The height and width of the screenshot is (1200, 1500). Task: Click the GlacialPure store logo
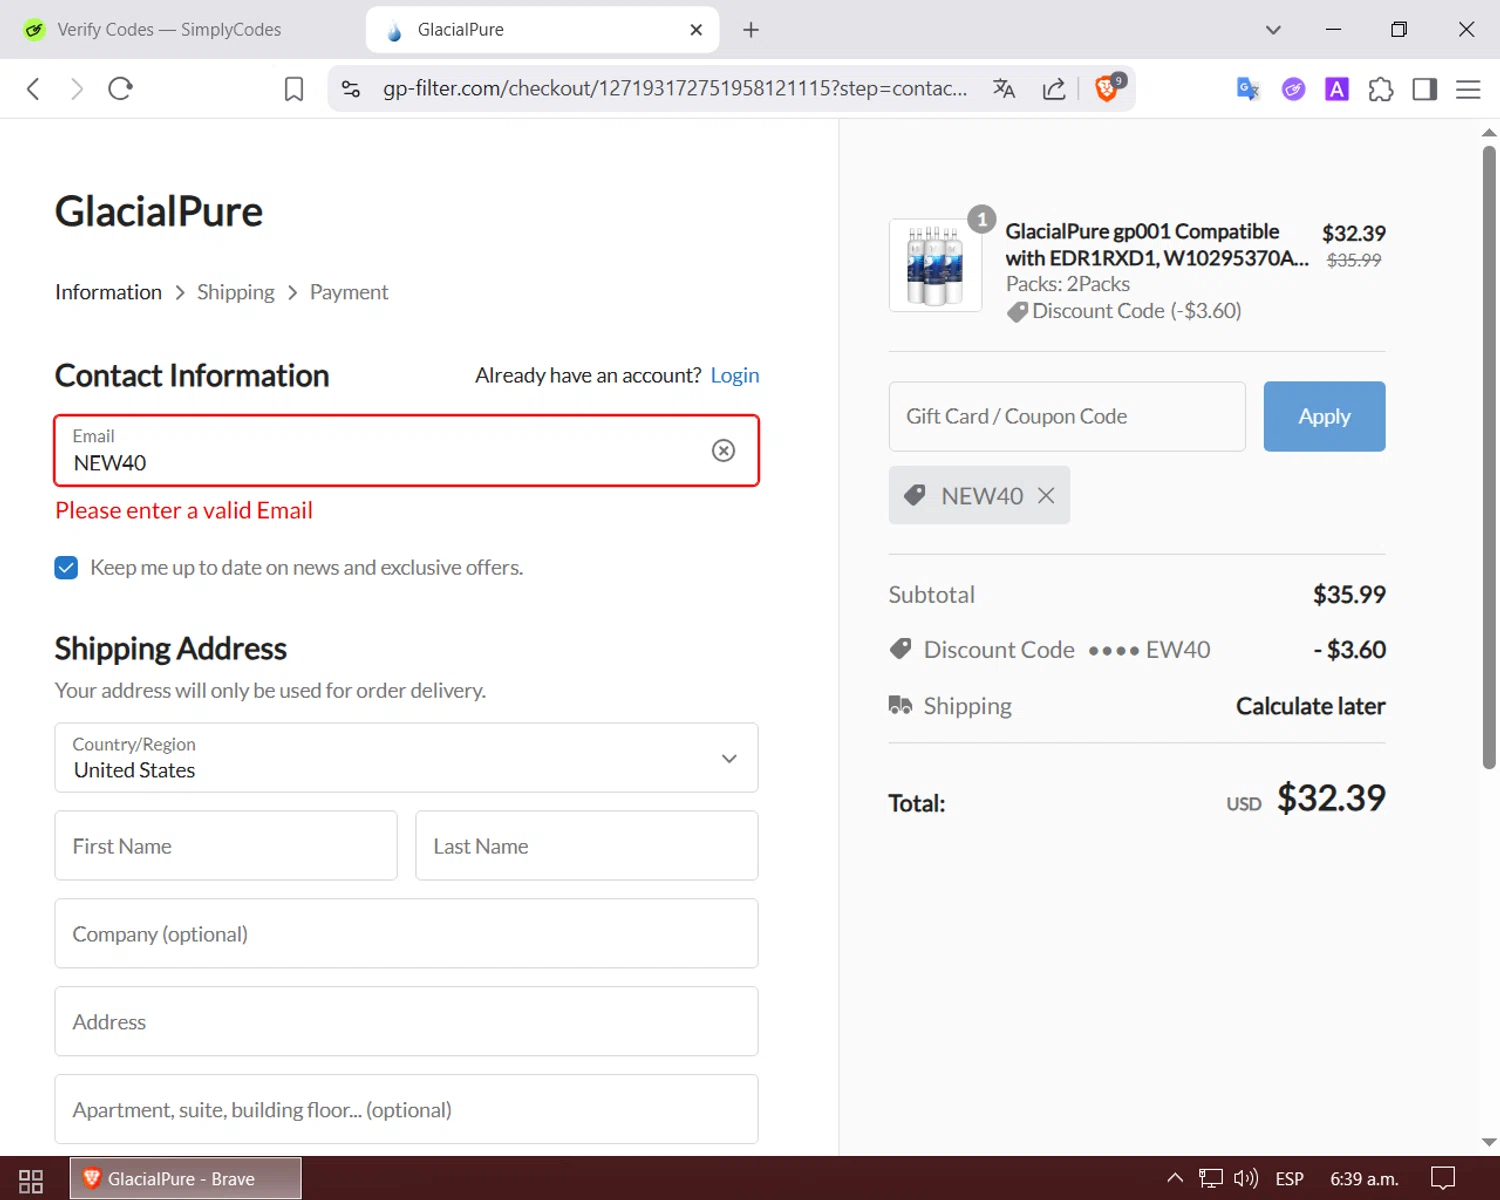[159, 212]
